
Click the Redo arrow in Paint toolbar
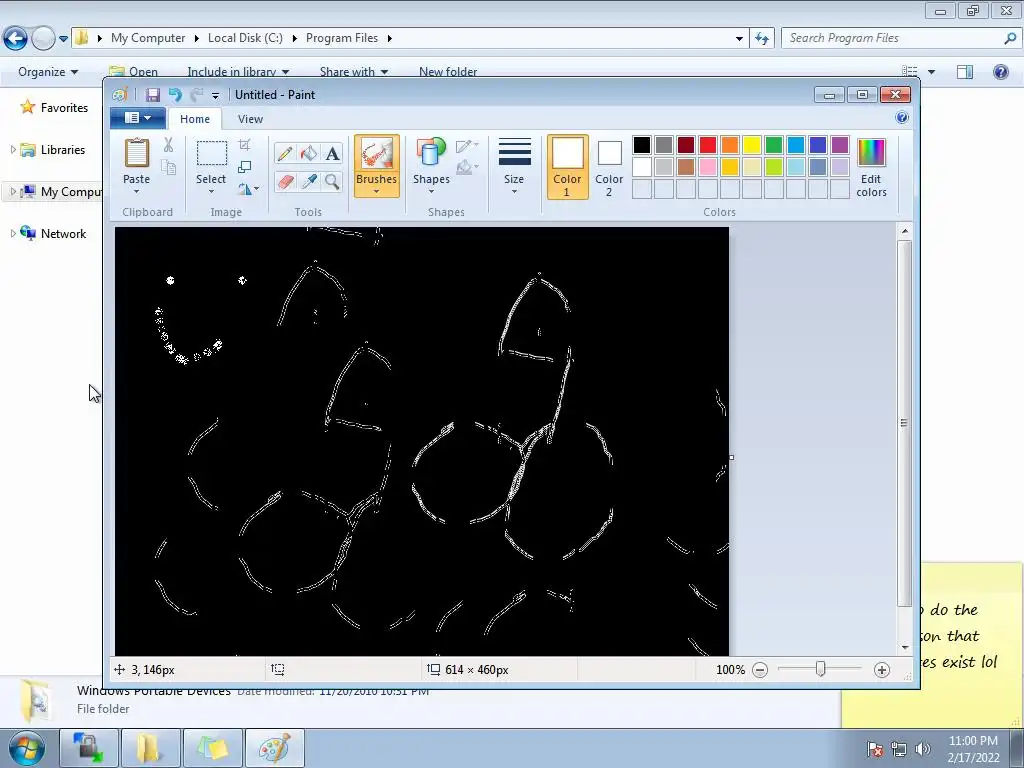(x=197, y=95)
